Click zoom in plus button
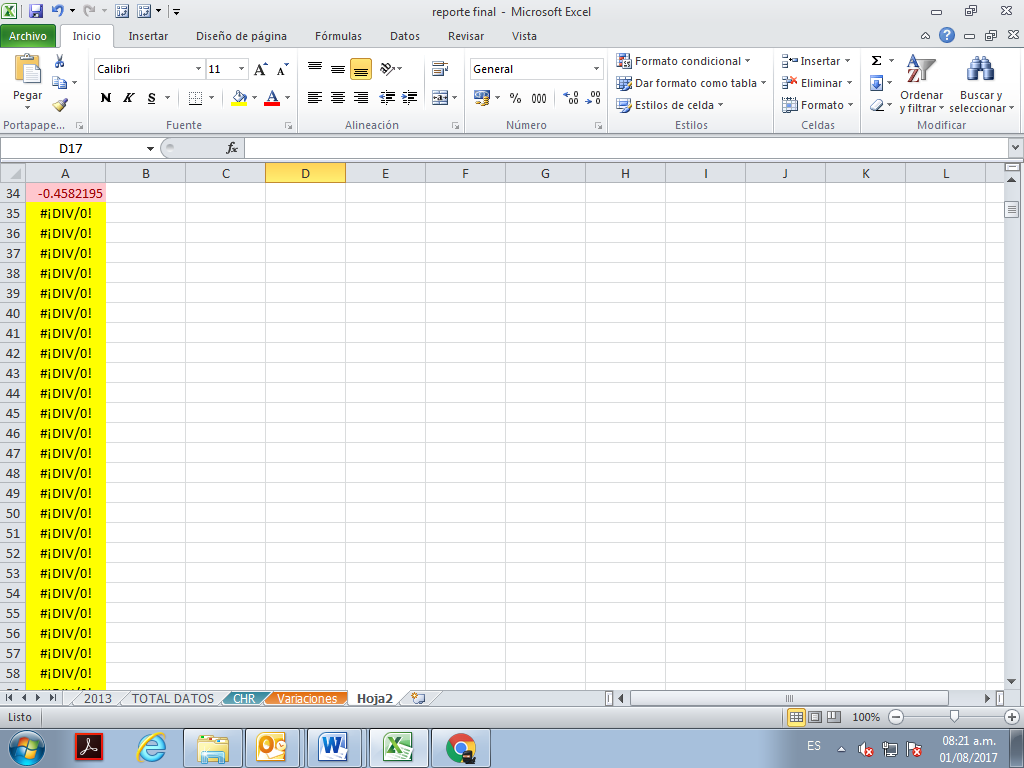This screenshot has height=768, width=1024. [1012, 717]
